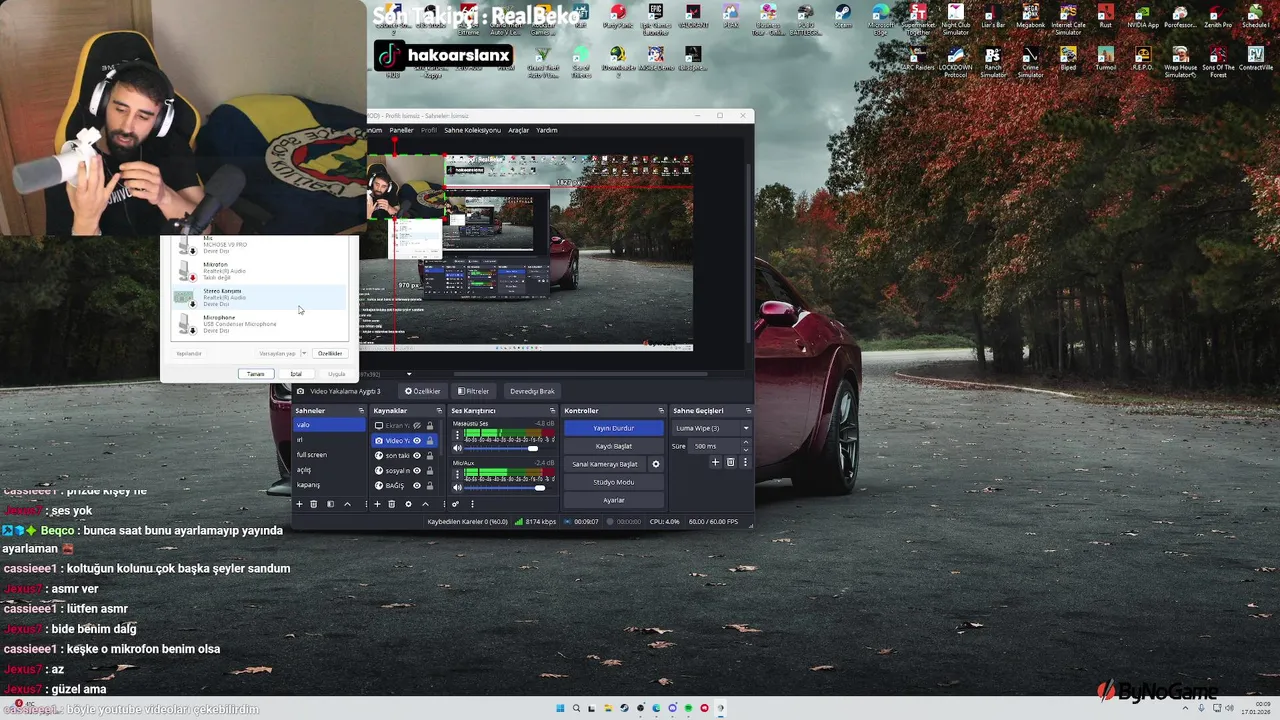
Task: Open preview scaling dropdown arrow below preview
Action: tap(409, 374)
